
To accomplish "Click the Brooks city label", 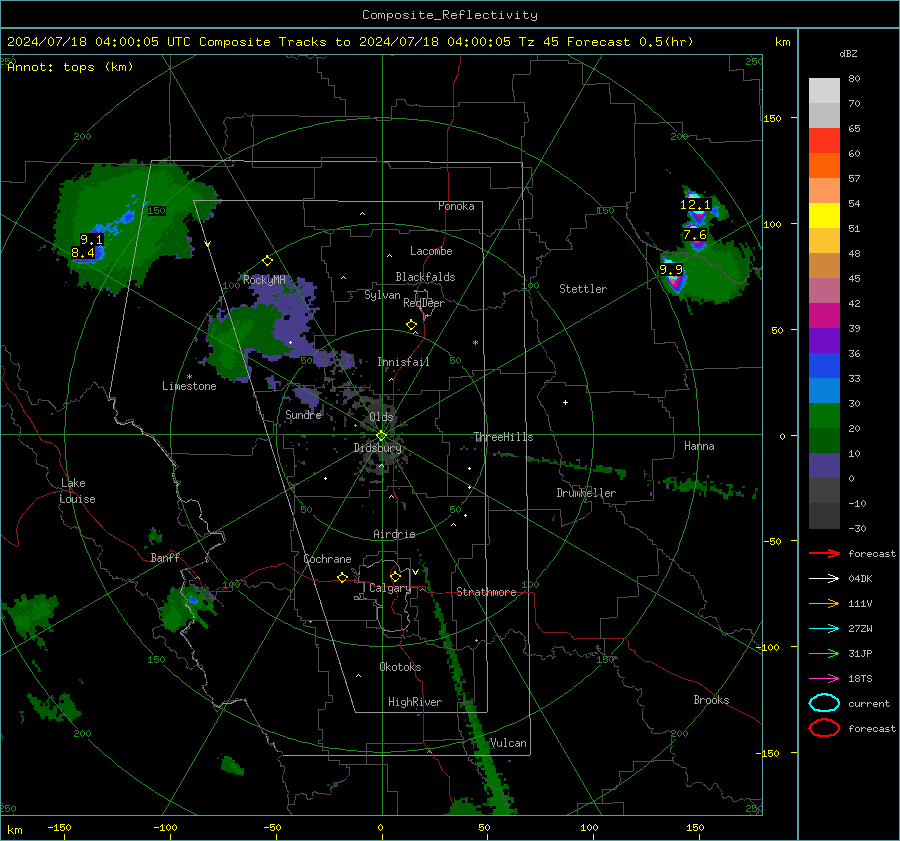I will pyautogui.click(x=711, y=700).
